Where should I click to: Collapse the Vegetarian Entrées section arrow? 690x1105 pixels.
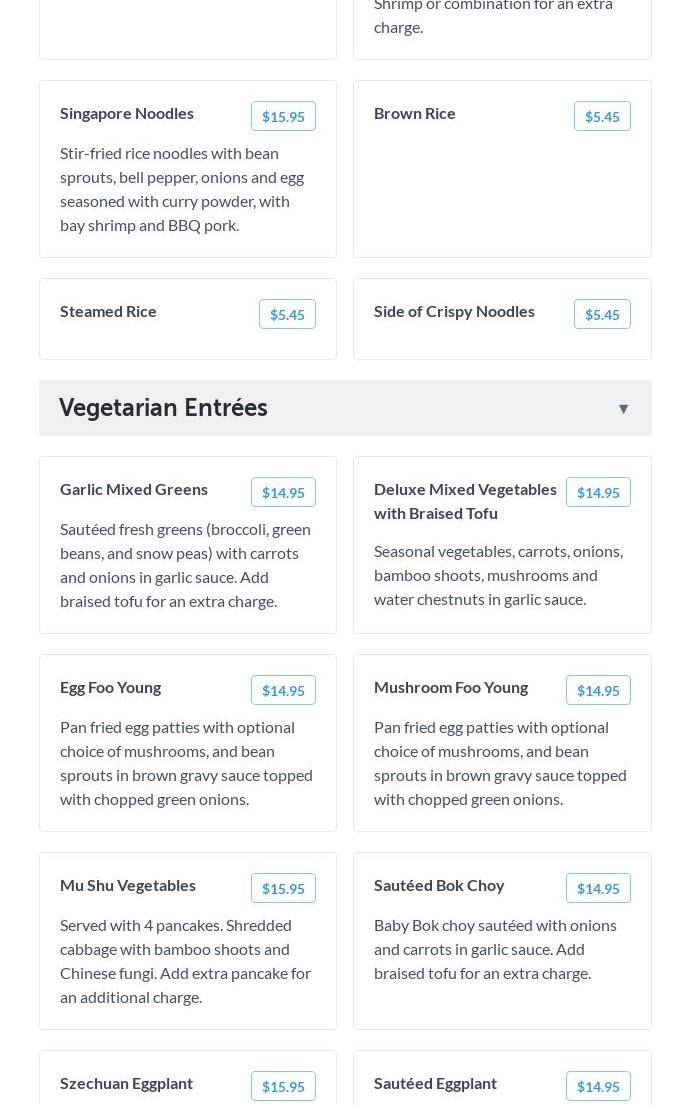[x=623, y=408]
